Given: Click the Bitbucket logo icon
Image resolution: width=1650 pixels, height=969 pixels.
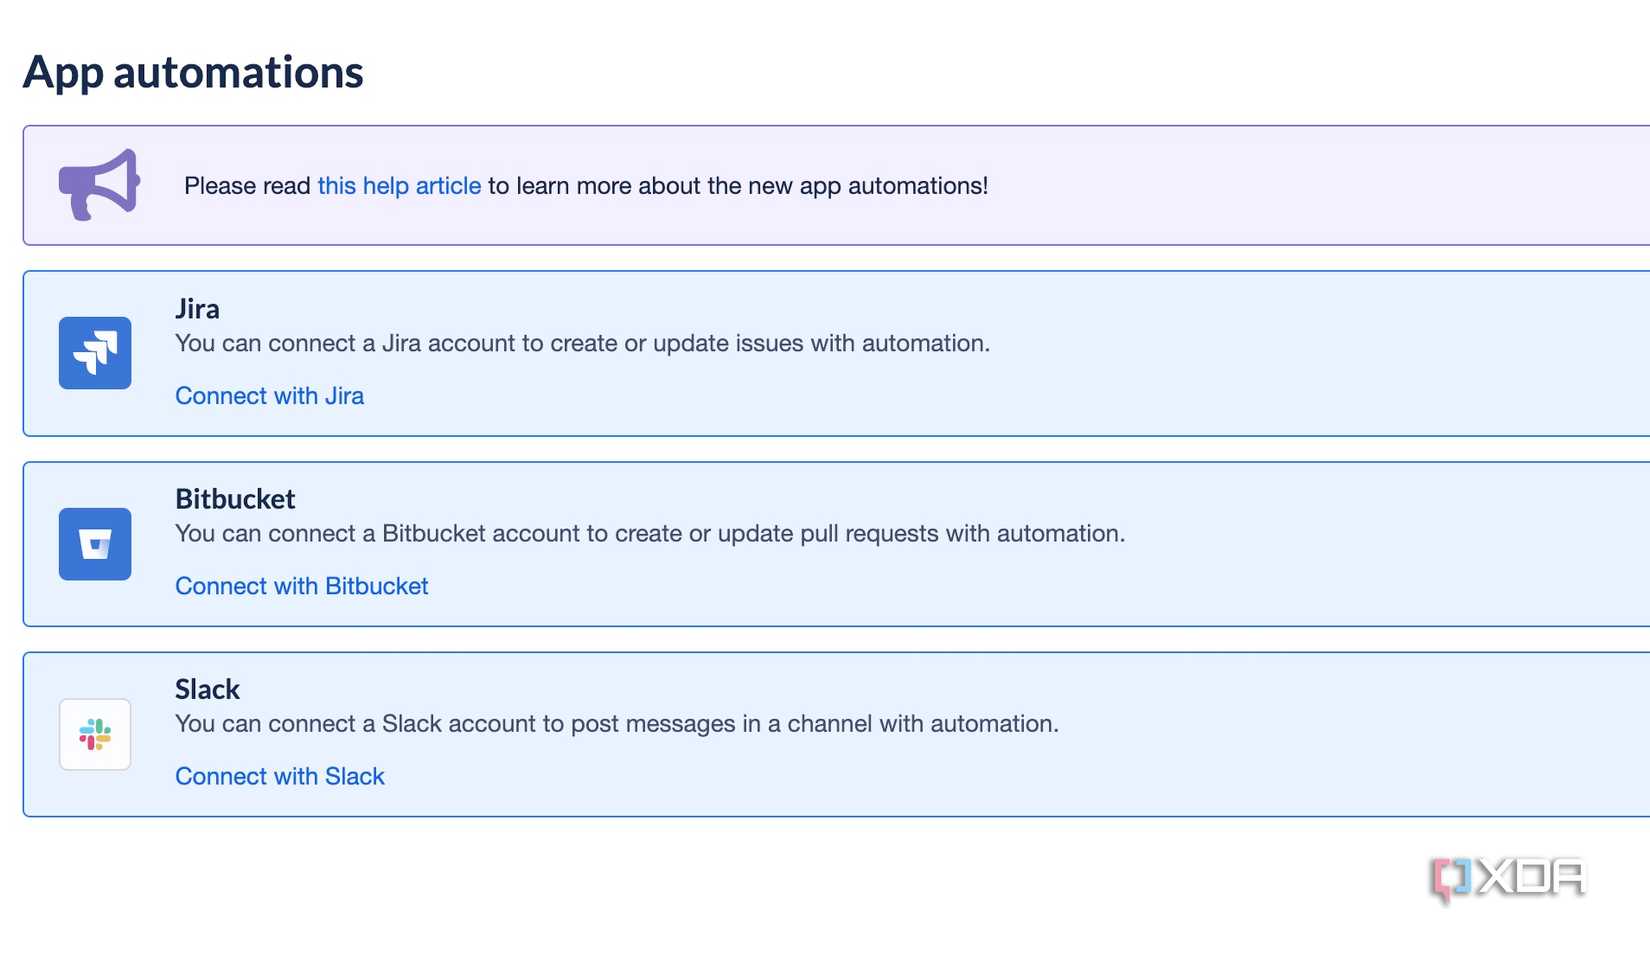Looking at the screenshot, I should pos(95,544).
